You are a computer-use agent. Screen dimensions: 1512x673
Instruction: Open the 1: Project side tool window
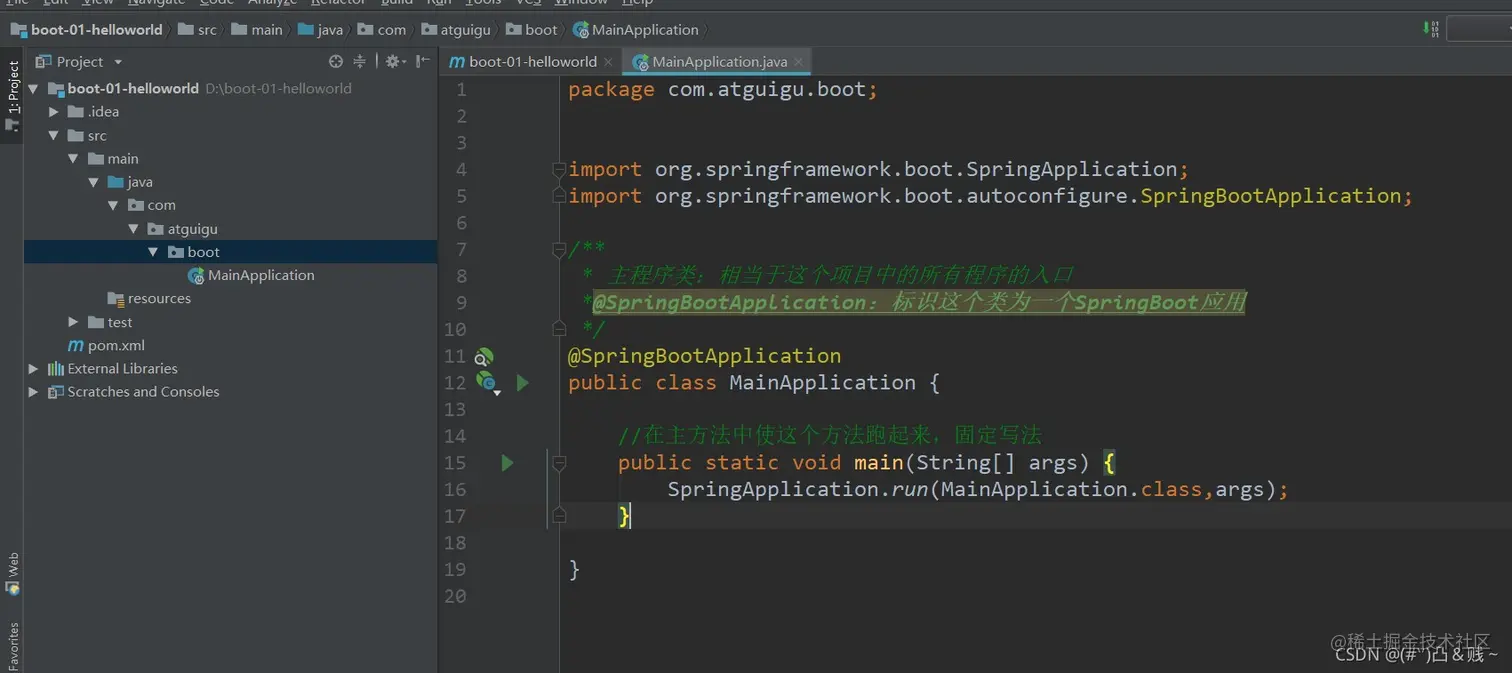point(12,96)
